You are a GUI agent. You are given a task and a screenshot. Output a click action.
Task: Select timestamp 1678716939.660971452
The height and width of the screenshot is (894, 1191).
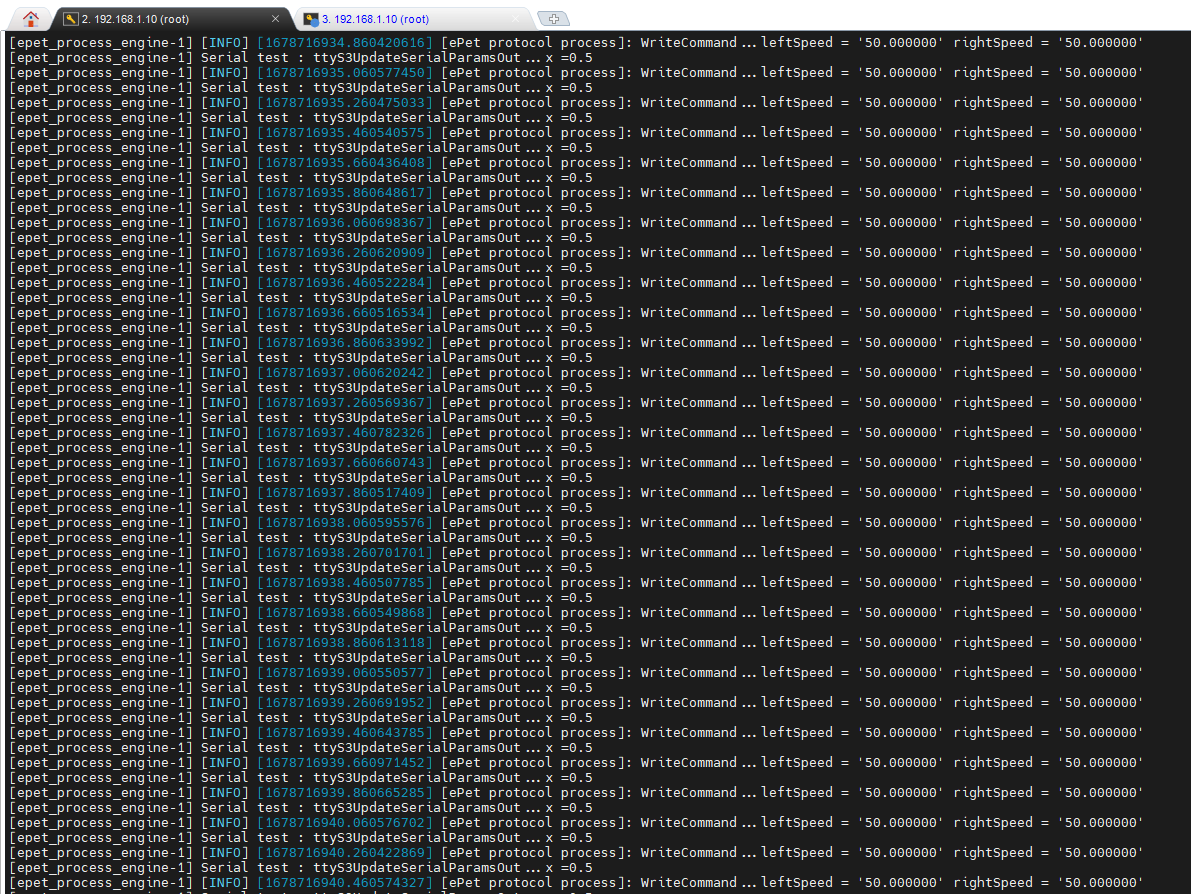click(x=345, y=763)
